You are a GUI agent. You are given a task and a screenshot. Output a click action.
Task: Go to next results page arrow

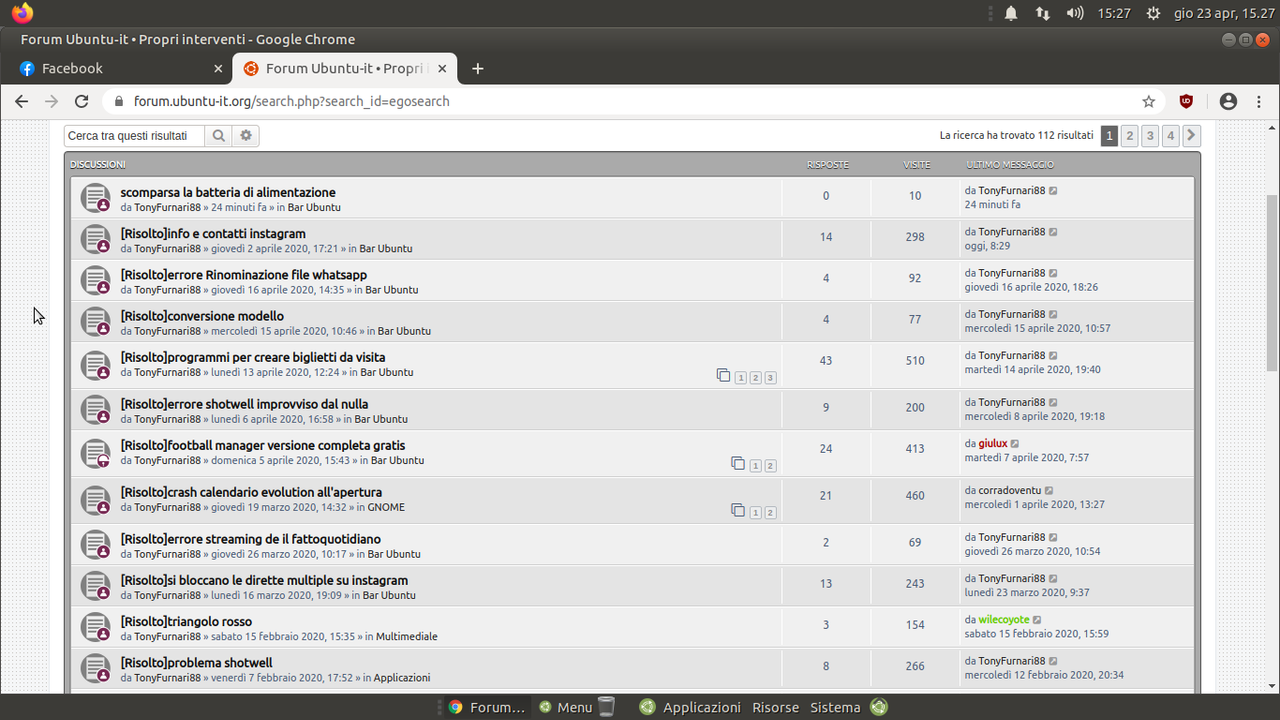1192,136
